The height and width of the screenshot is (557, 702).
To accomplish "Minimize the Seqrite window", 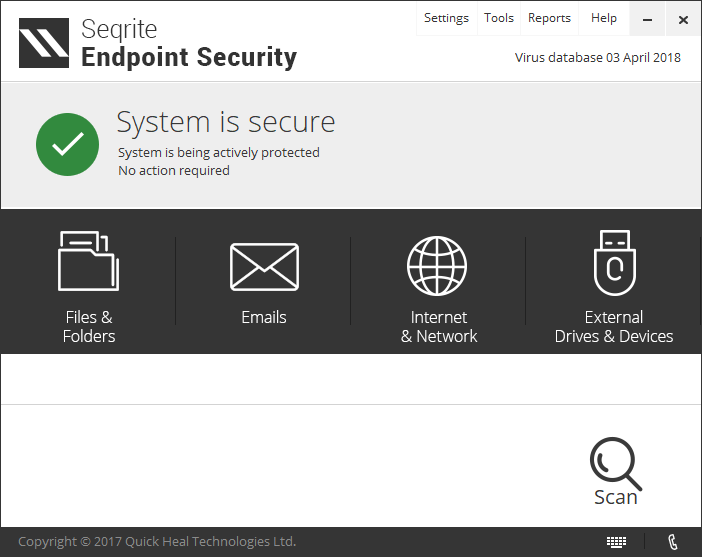I will tap(648, 19).
